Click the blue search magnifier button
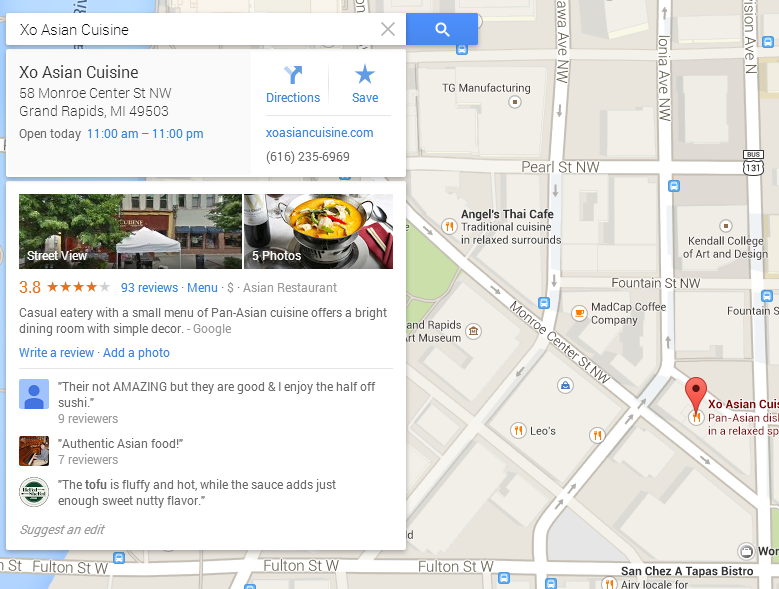This screenshot has height=589, width=779. [442, 29]
